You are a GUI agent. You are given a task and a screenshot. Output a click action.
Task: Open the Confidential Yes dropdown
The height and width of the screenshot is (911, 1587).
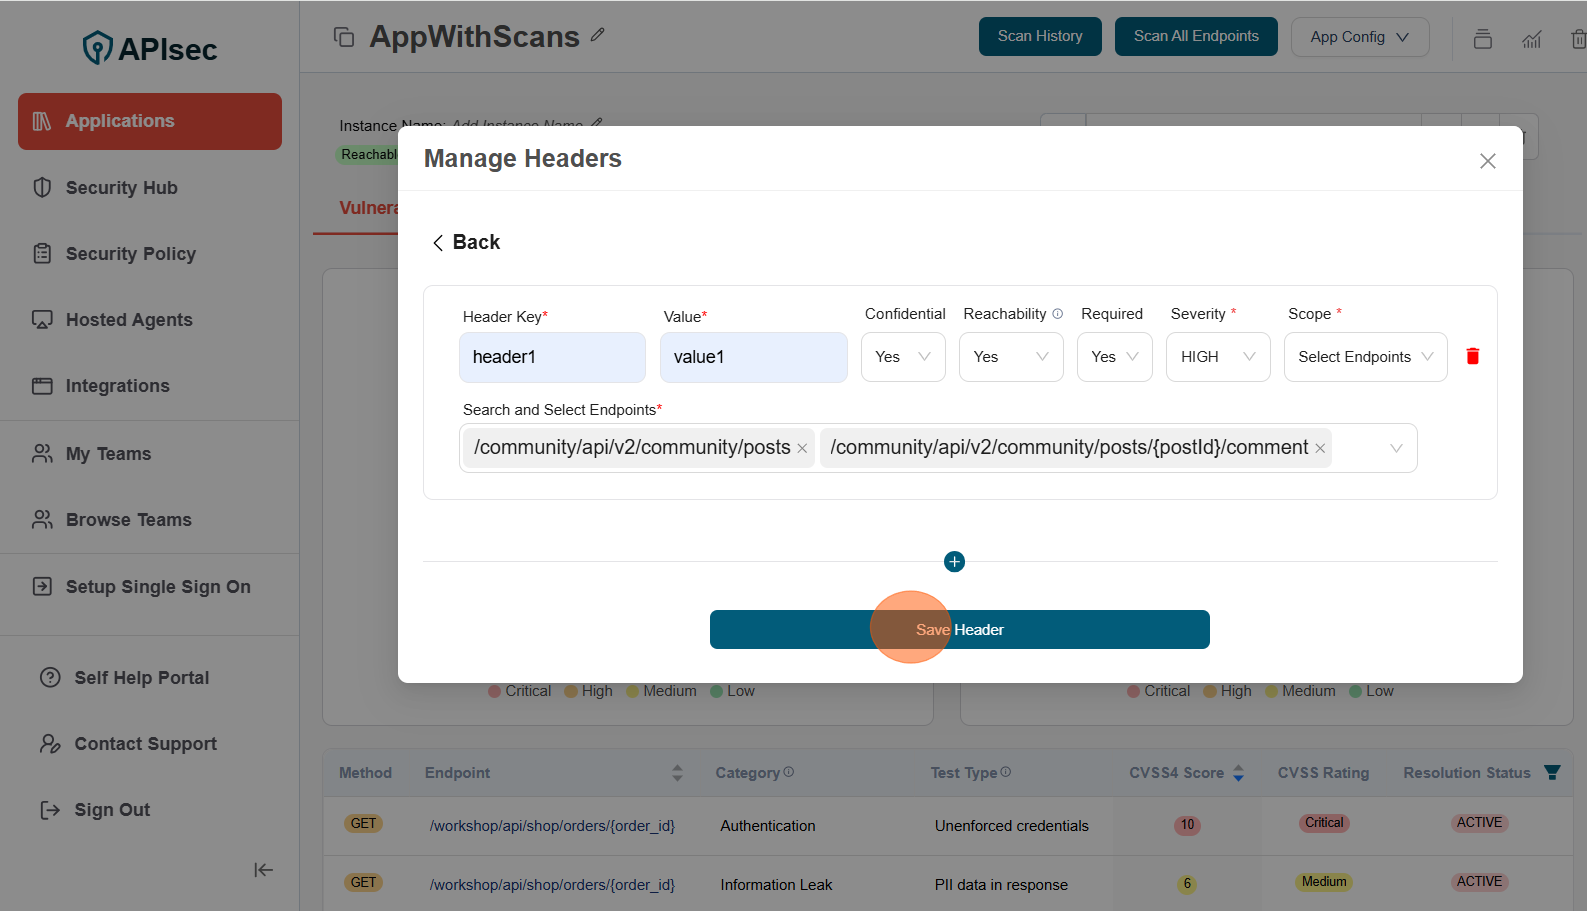point(902,357)
